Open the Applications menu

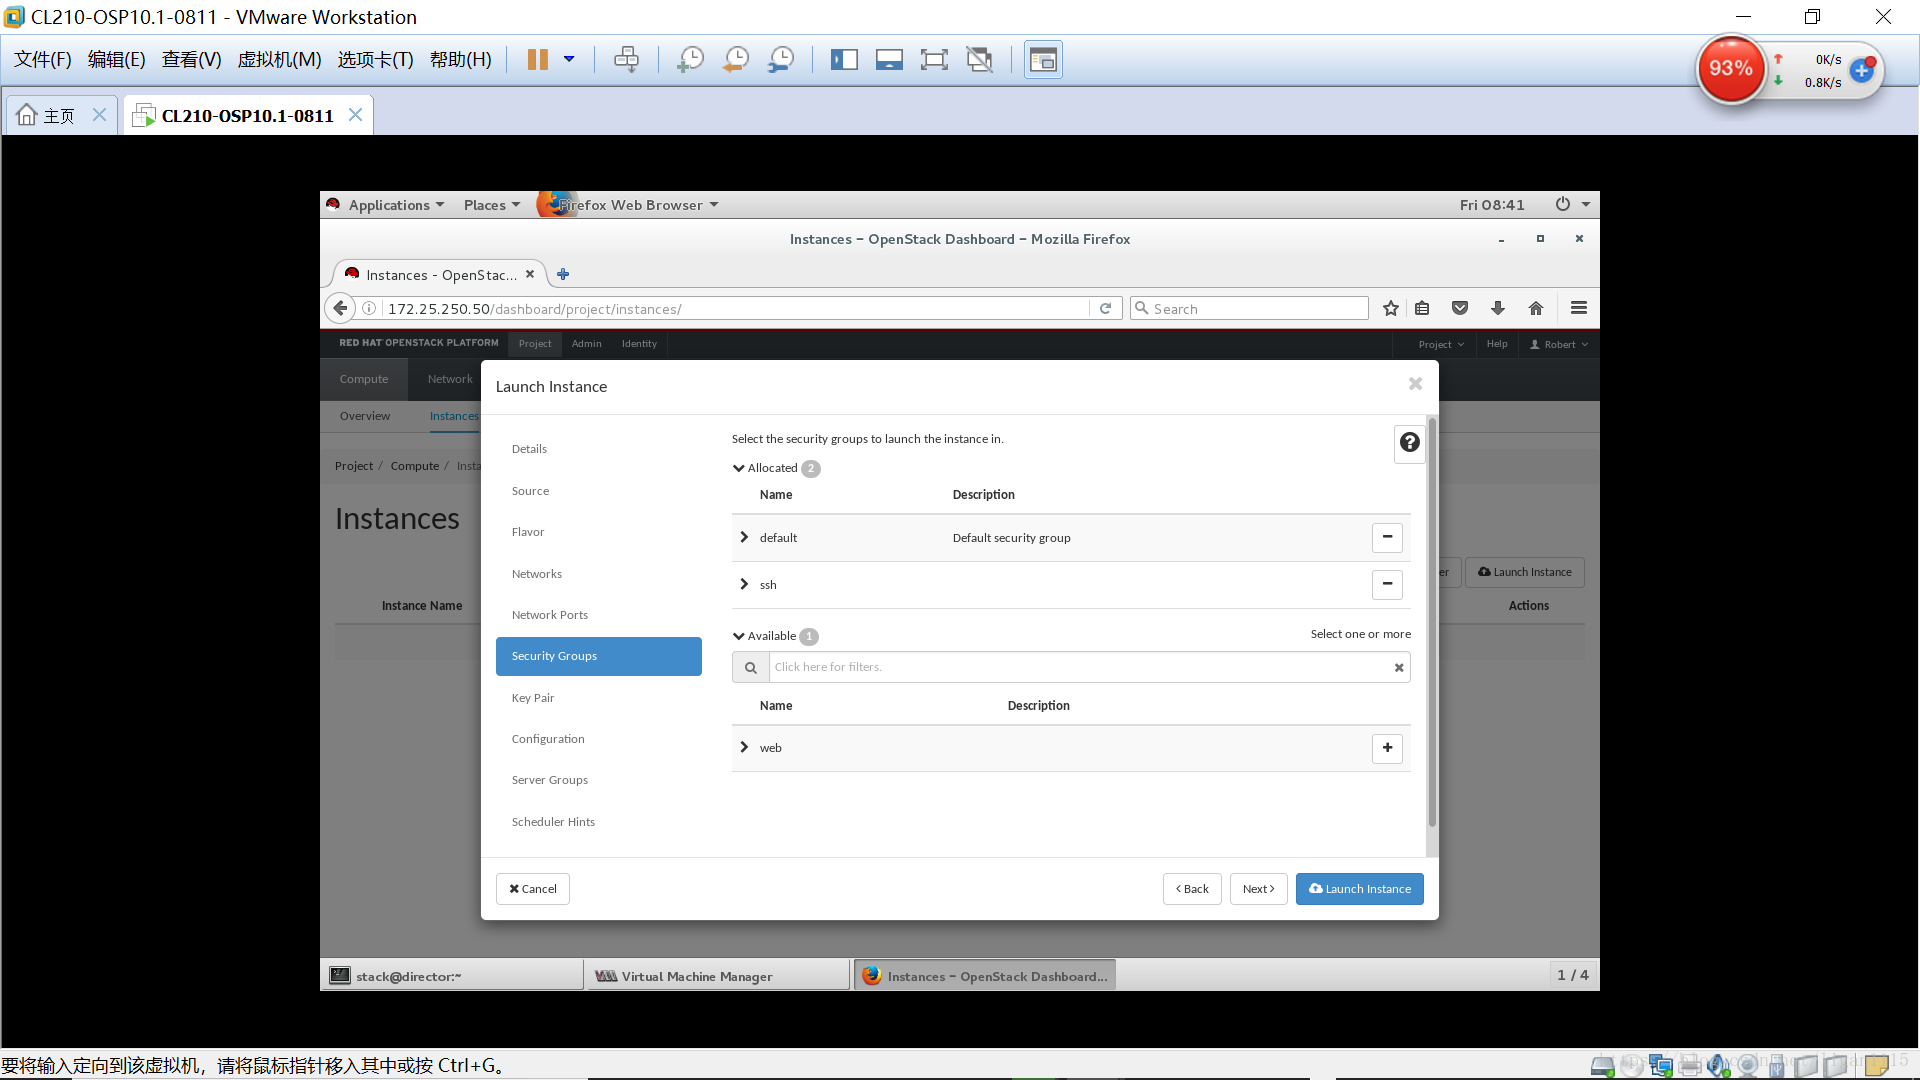[x=390, y=204]
